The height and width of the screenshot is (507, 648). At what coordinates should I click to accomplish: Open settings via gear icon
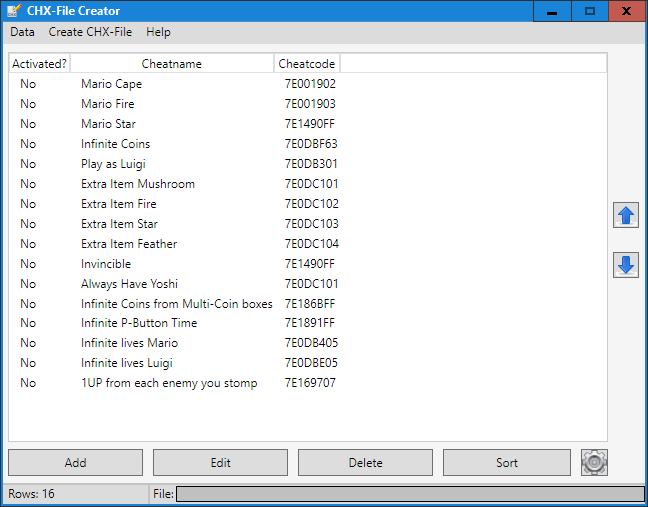(x=594, y=462)
